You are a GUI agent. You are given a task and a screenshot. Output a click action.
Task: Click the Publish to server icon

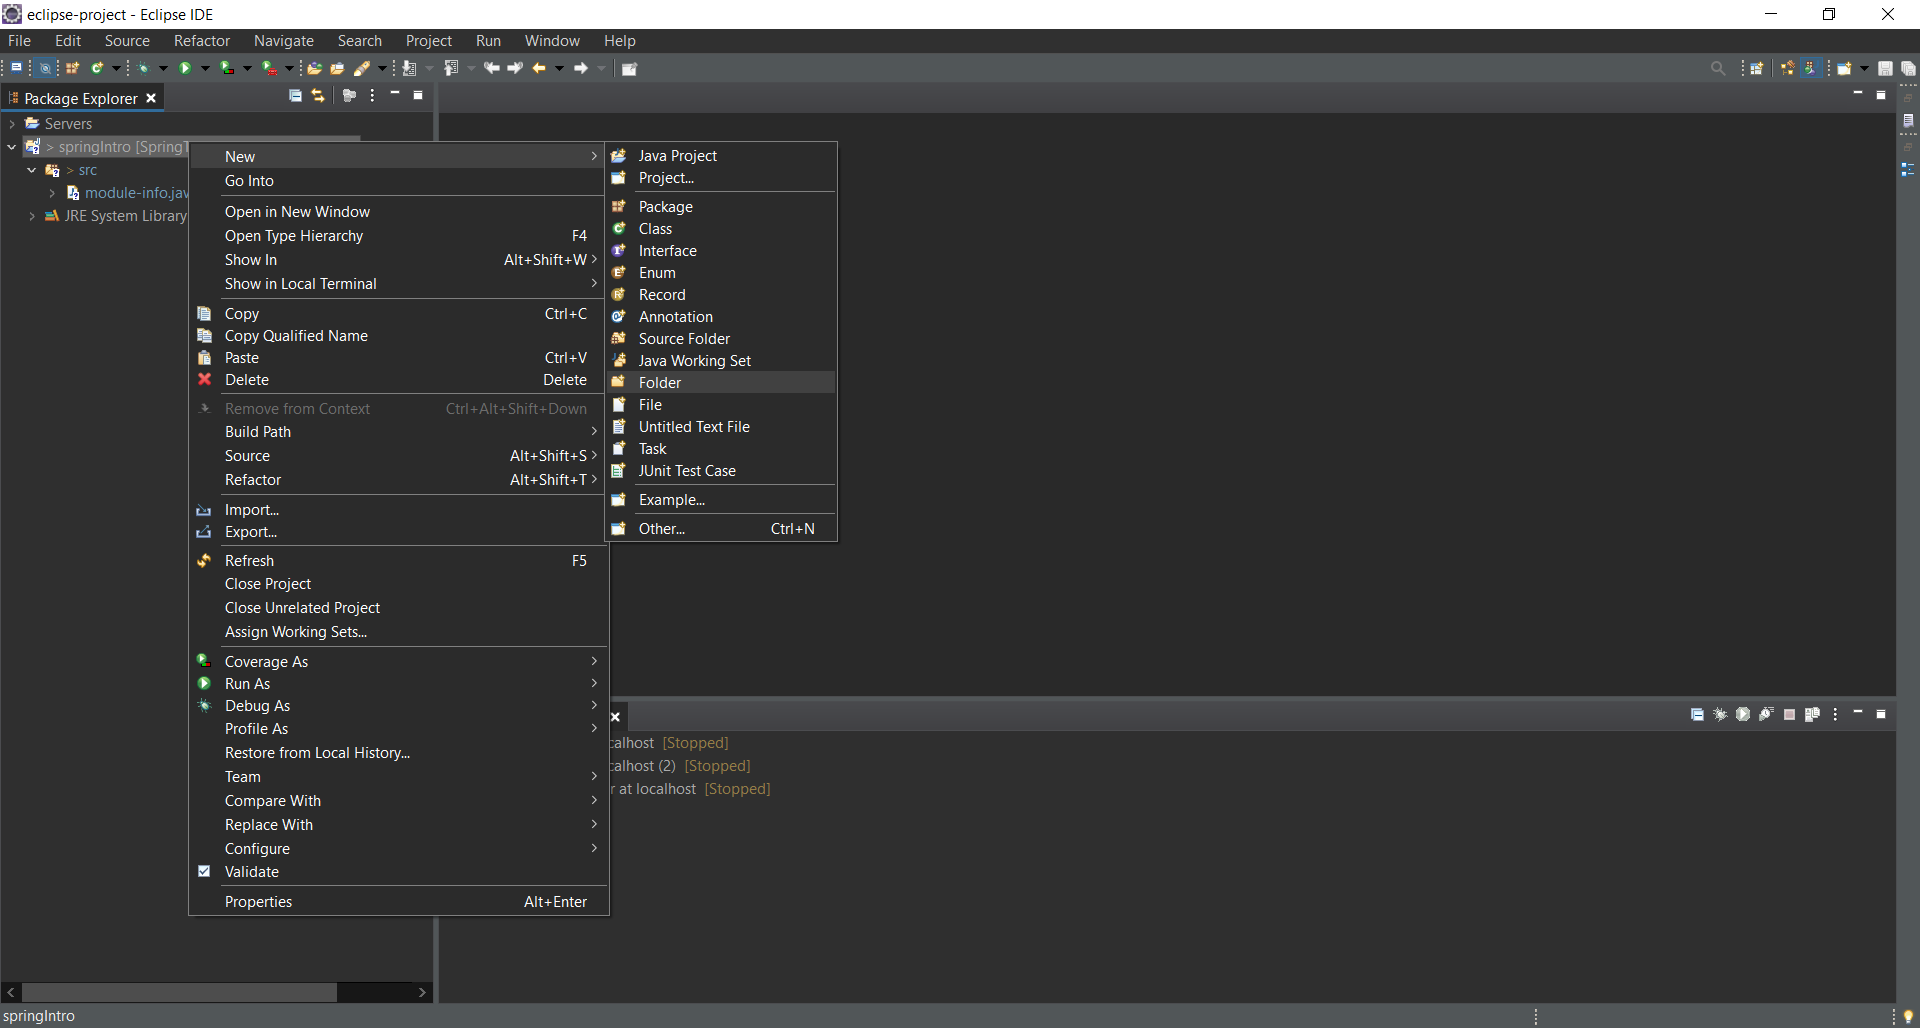1812,714
